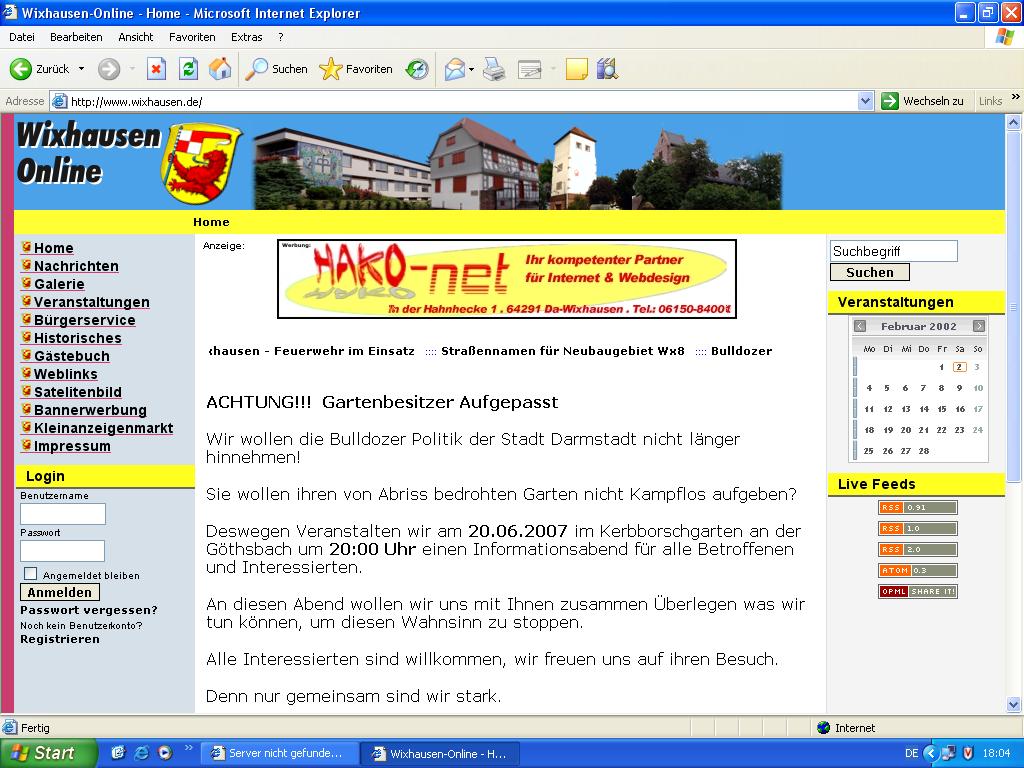The image size is (1024, 768).
Task: Click the Print toolbar icon
Action: 494,69
